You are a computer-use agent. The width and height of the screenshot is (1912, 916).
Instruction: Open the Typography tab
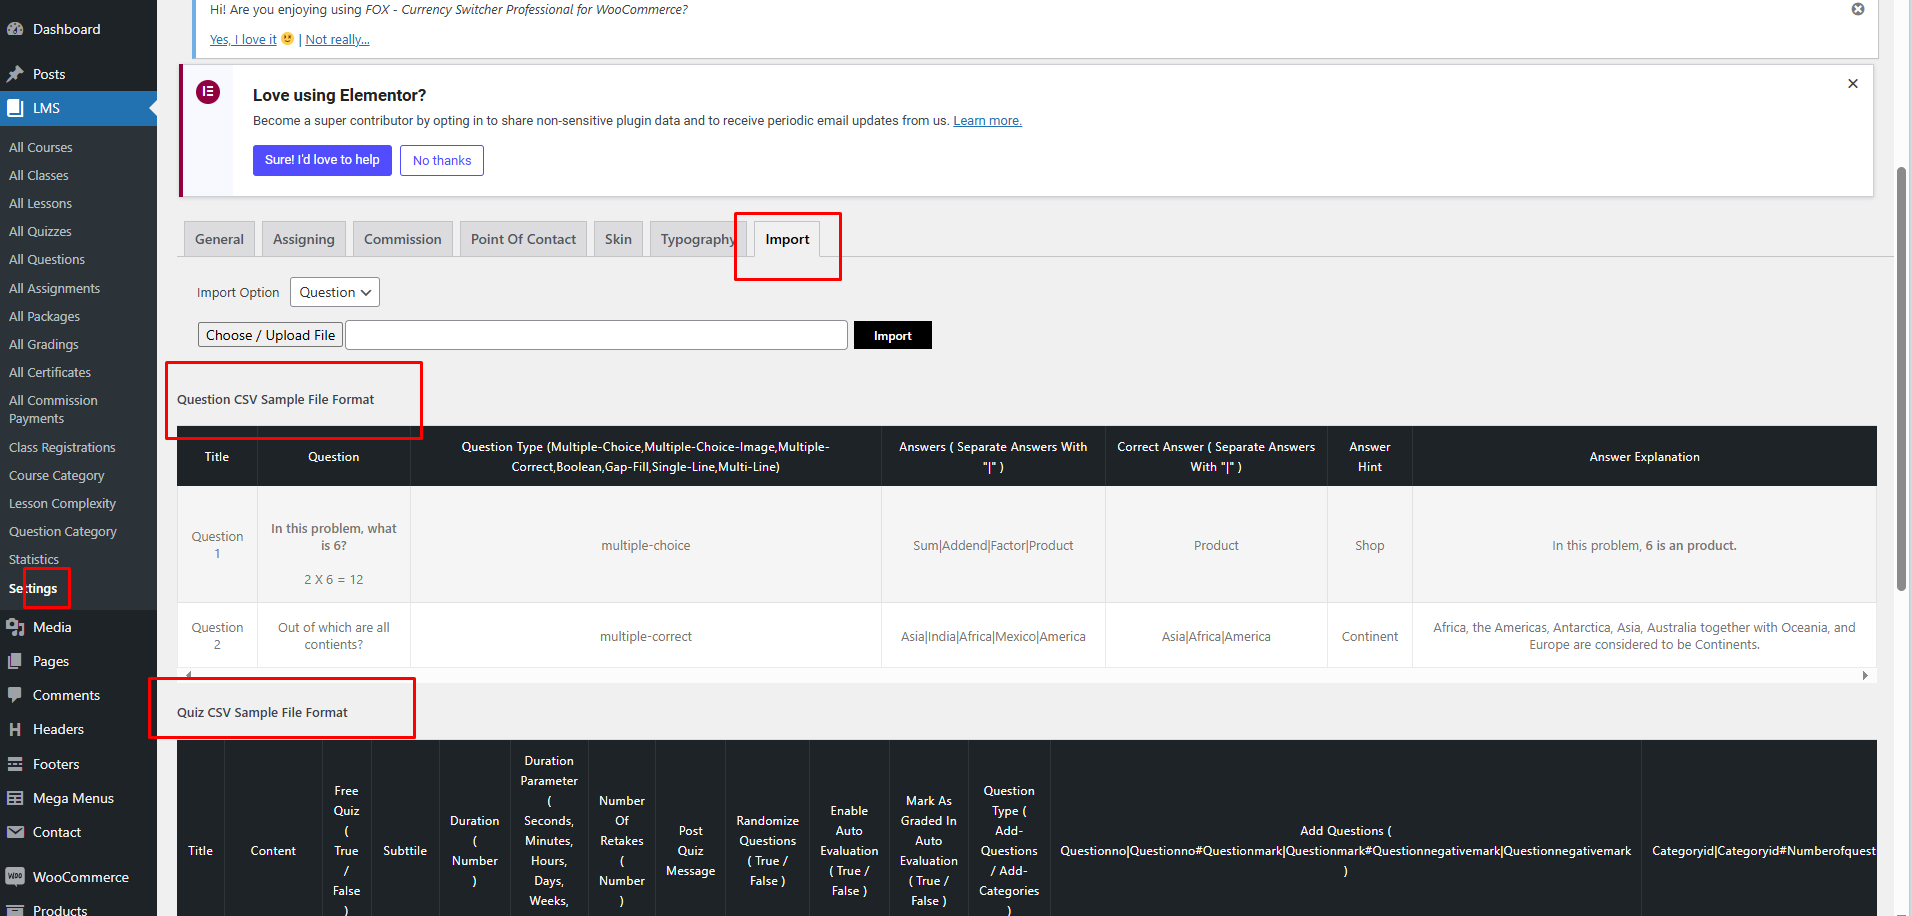[697, 239]
